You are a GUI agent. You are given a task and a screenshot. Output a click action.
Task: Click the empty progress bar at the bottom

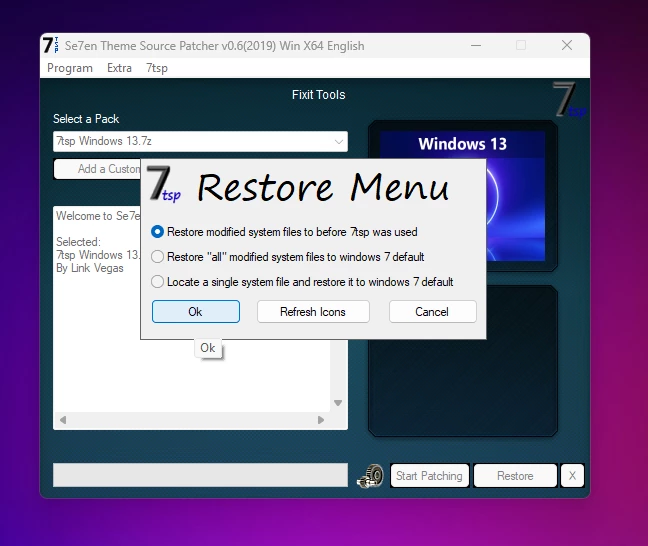click(200, 476)
